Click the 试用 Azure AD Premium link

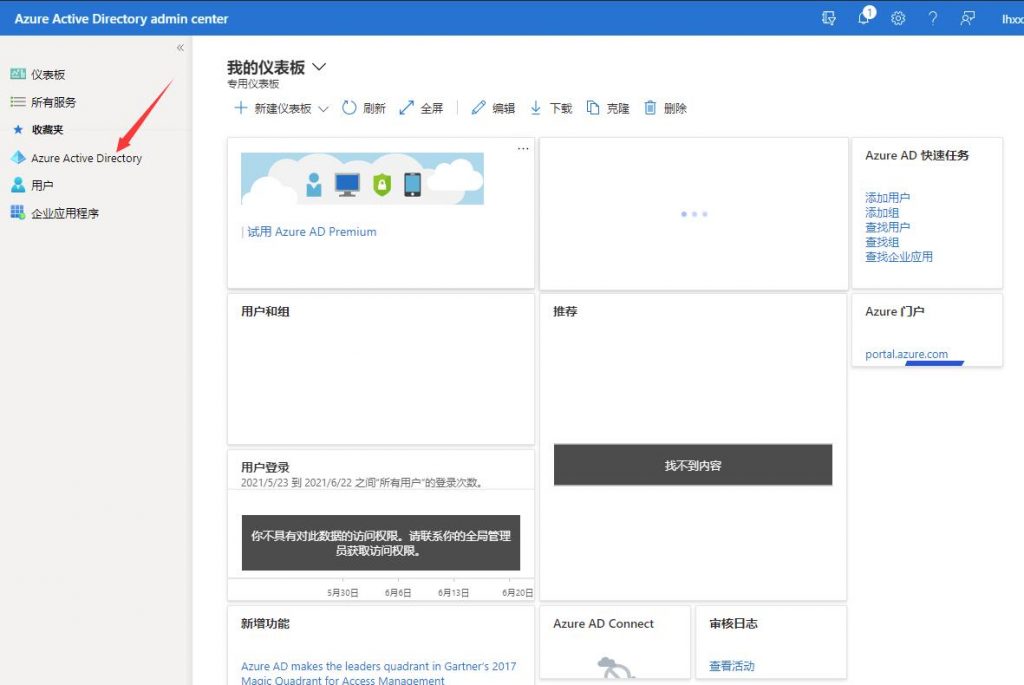(312, 232)
